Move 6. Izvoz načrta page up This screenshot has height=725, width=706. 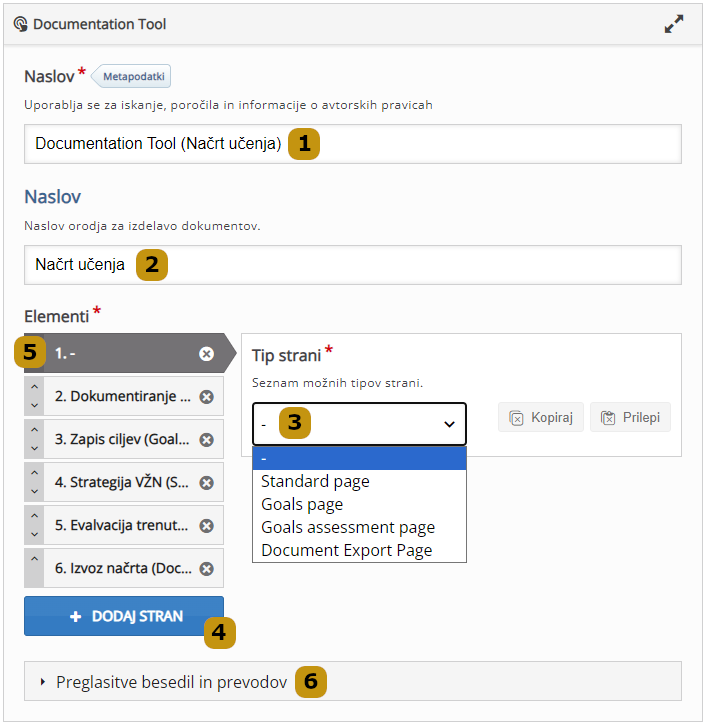point(34,559)
